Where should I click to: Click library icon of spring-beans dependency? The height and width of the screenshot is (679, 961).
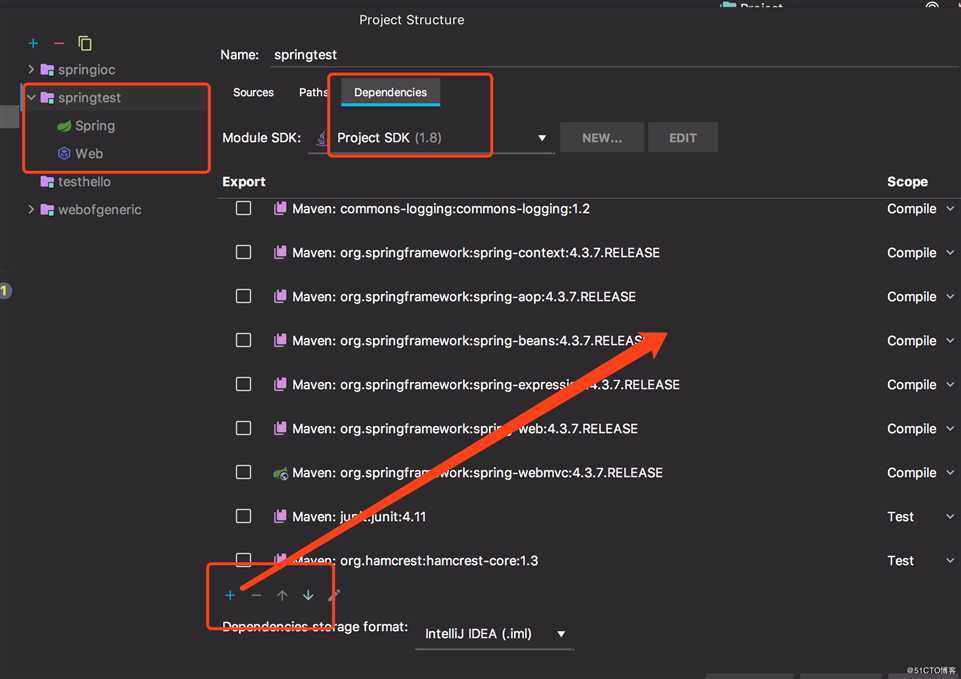[280, 340]
